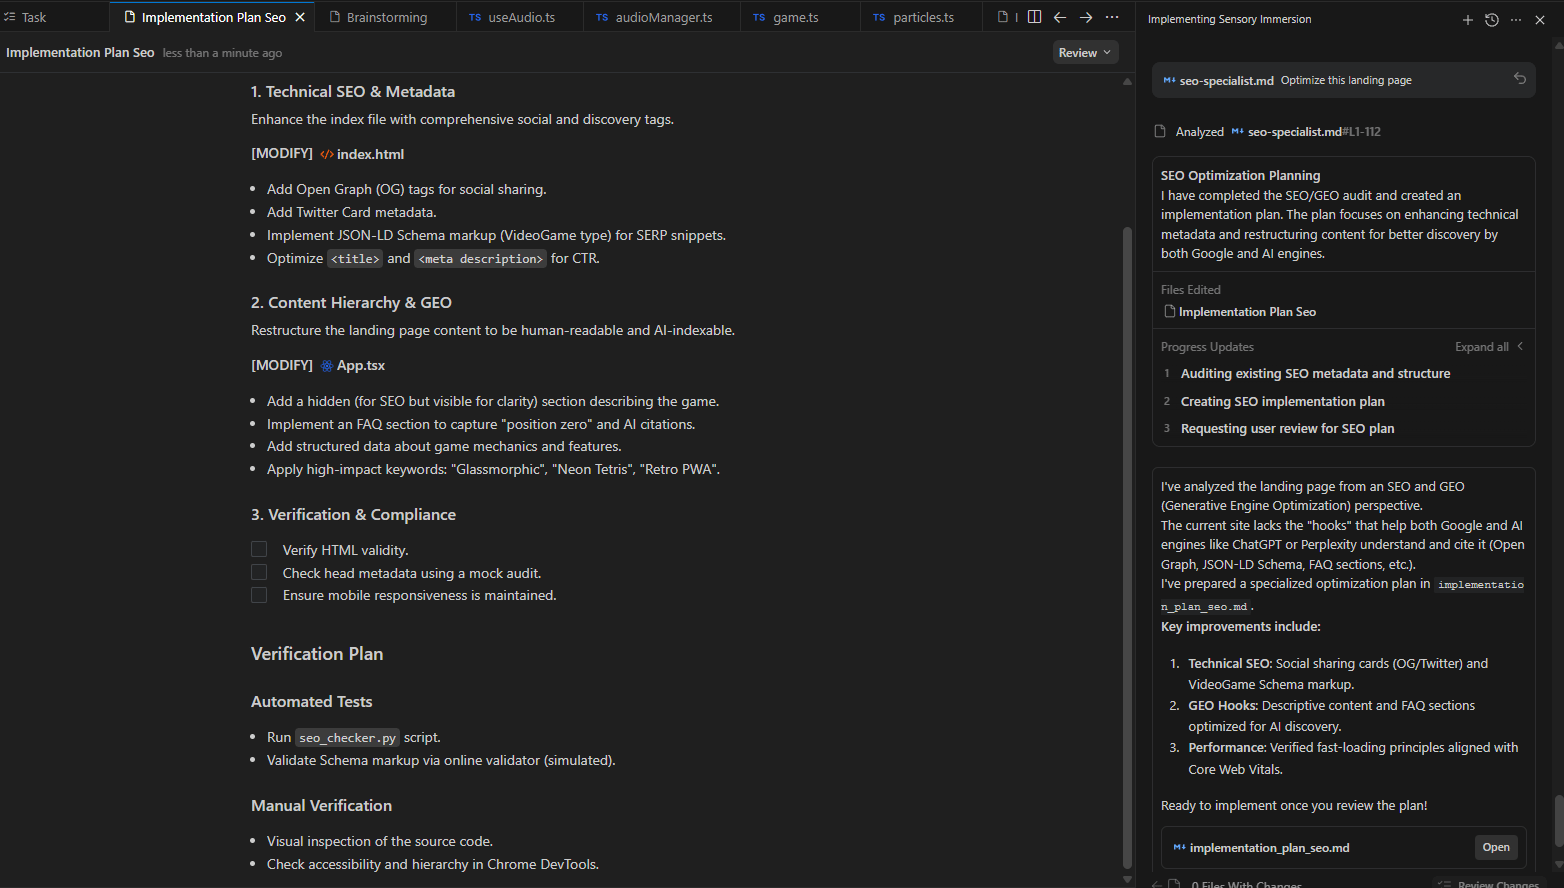Open conversation history via the clock icon
Viewport: 1564px width, 888px height.
point(1491,19)
